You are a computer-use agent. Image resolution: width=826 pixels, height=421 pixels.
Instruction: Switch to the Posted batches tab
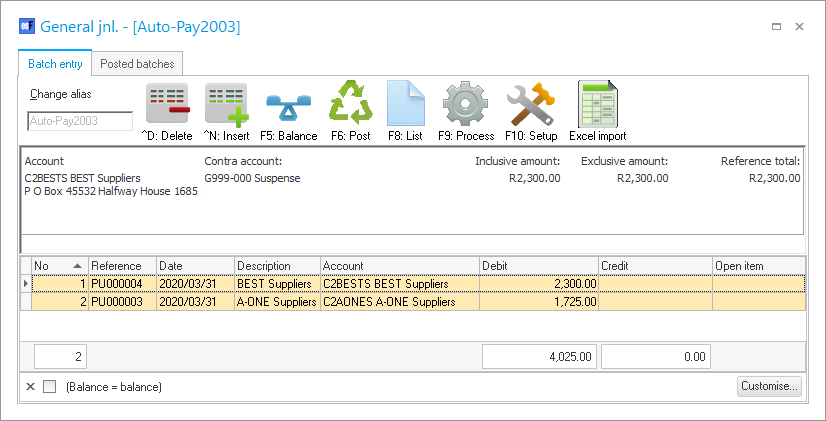137,64
